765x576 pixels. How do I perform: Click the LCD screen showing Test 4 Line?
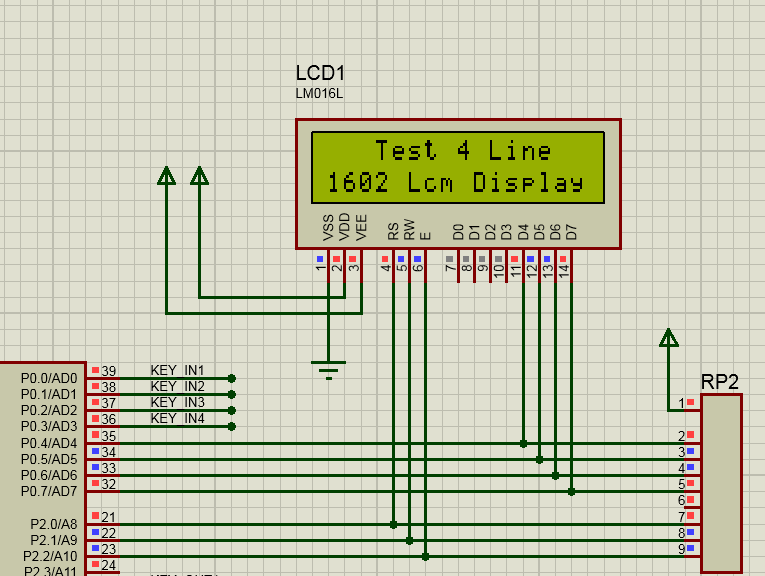pos(458,167)
